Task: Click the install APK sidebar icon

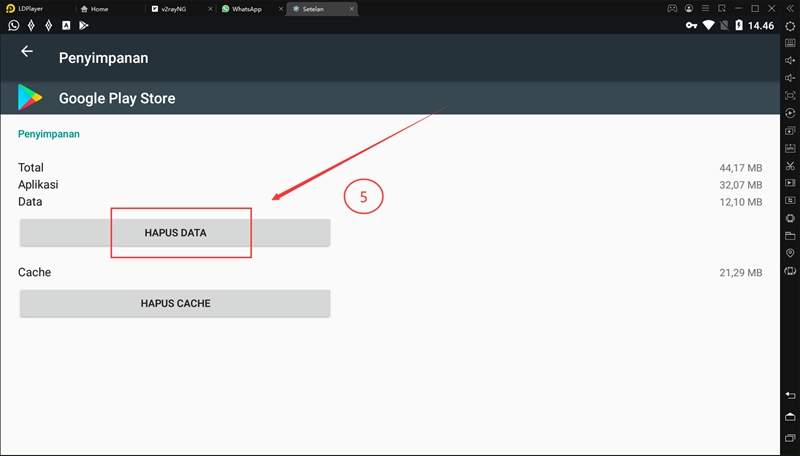Action: click(790, 148)
